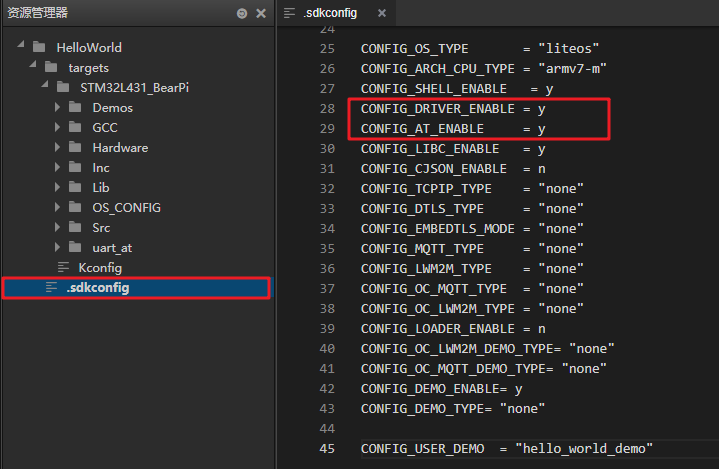Collapse the STM32L431_BearPi folder arrow
This screenshot has height=469, width=719.
click(44, 84)
